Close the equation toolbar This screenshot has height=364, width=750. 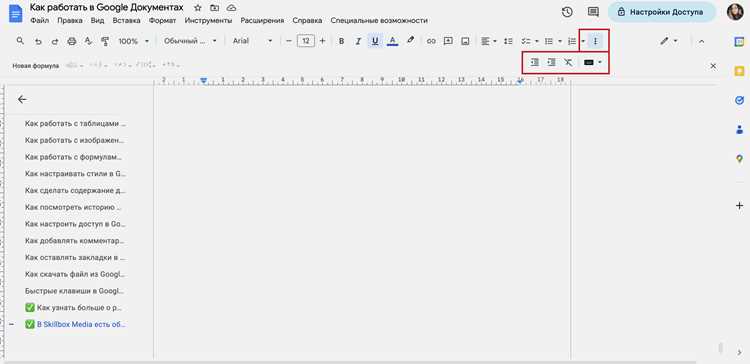(713, 66)
